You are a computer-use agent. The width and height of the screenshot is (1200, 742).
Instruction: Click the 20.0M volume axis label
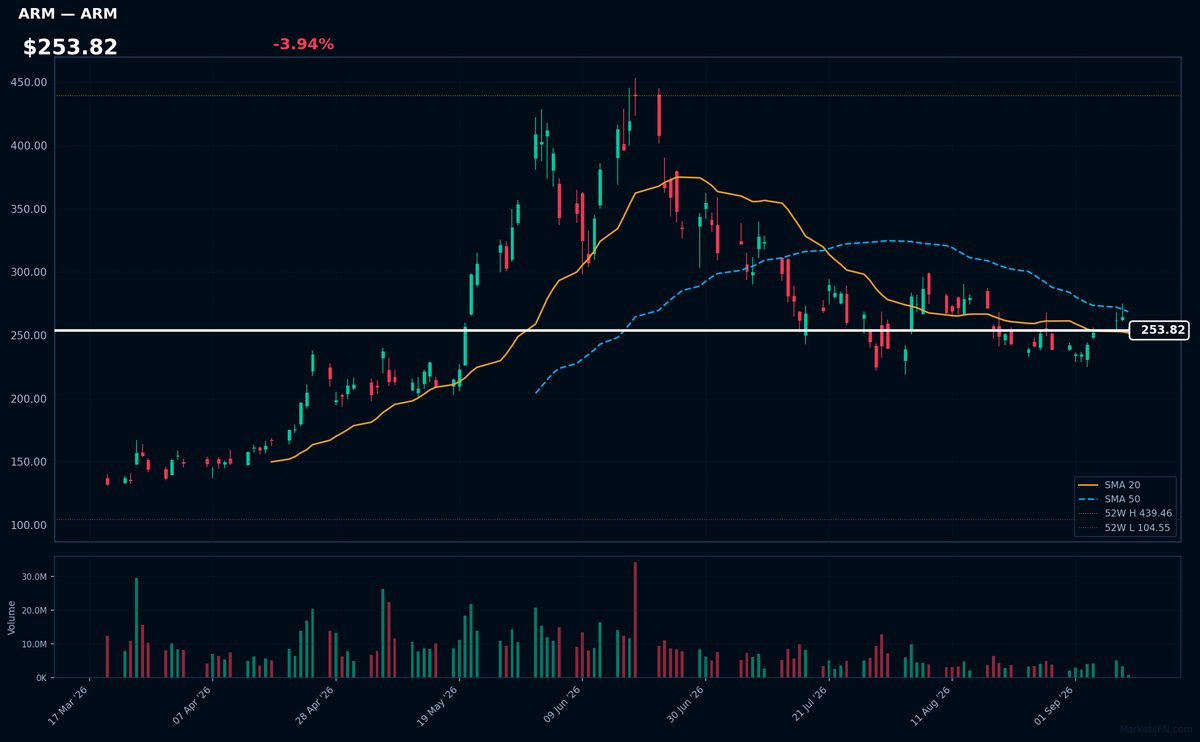(x=34, y=611)
